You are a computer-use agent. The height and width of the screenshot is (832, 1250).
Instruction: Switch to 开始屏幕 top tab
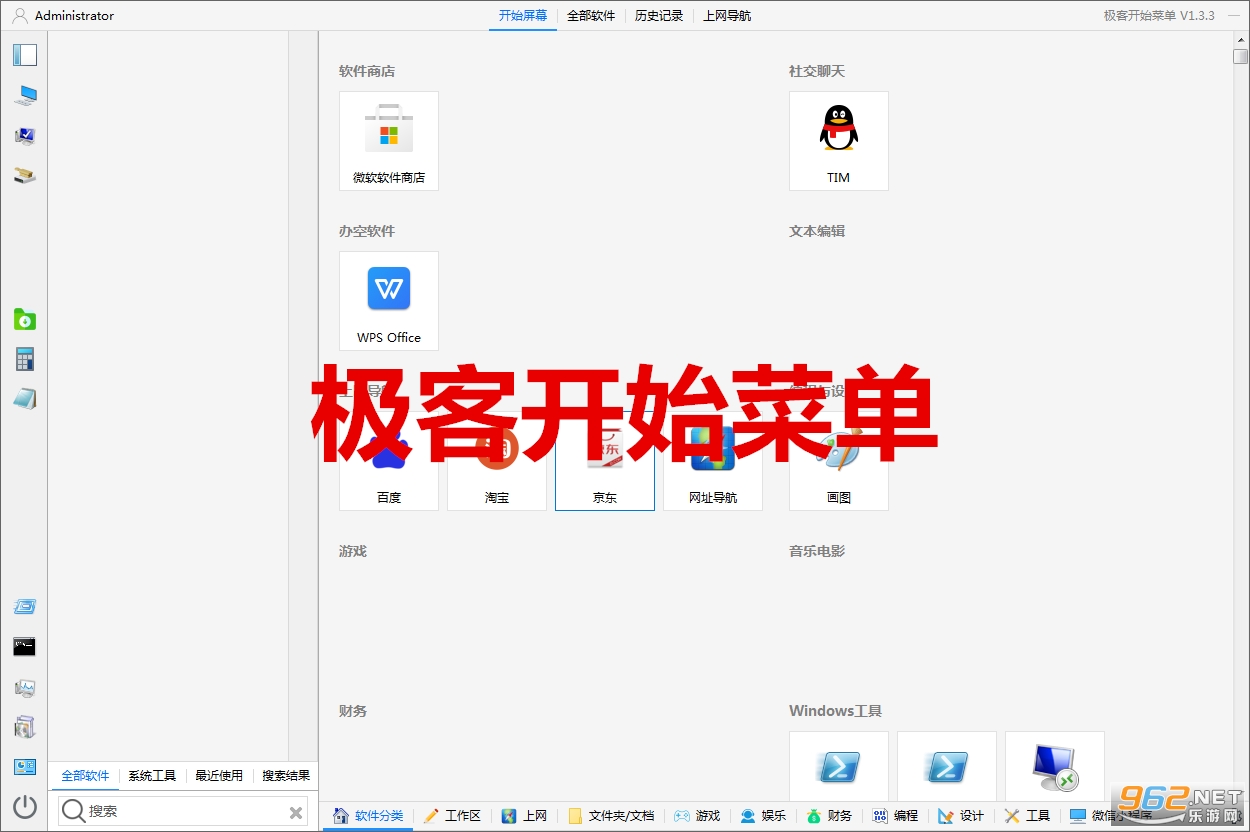tap(523, 15)
